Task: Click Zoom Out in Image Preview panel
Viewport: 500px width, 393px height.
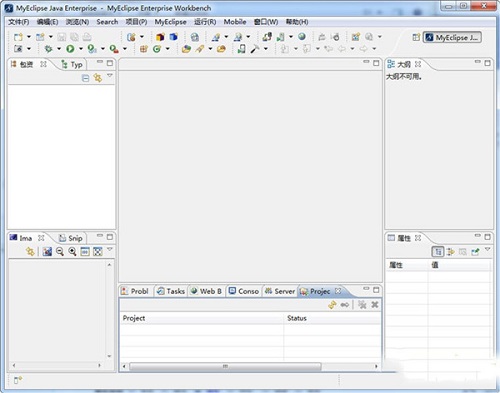Action: (x=60, y=252)
